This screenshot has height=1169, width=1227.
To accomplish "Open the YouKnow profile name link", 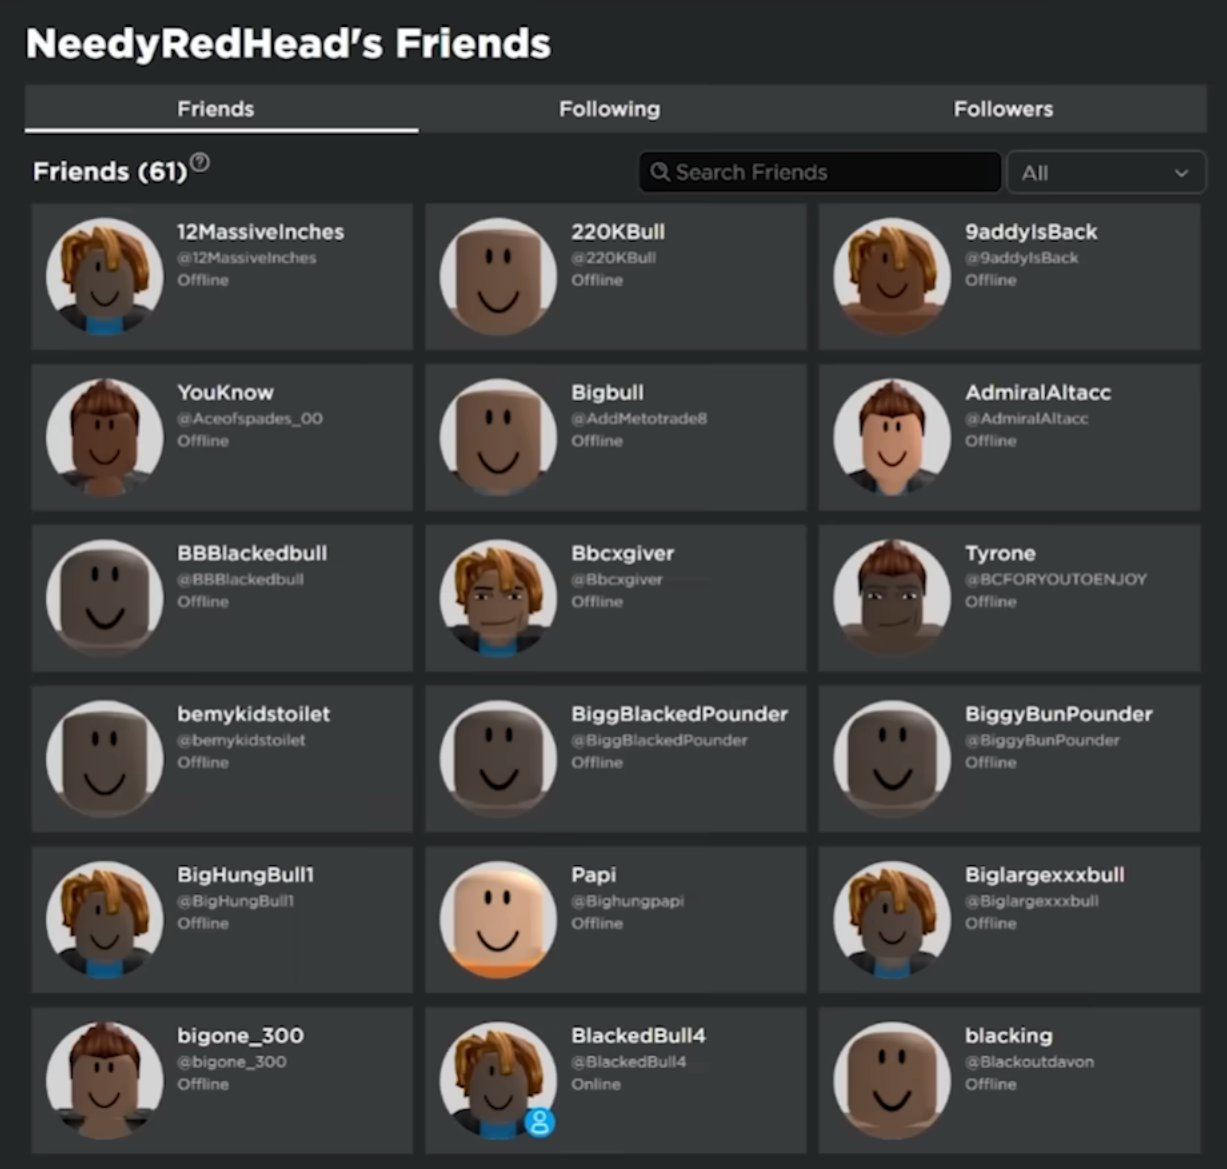I will point(225,393).
